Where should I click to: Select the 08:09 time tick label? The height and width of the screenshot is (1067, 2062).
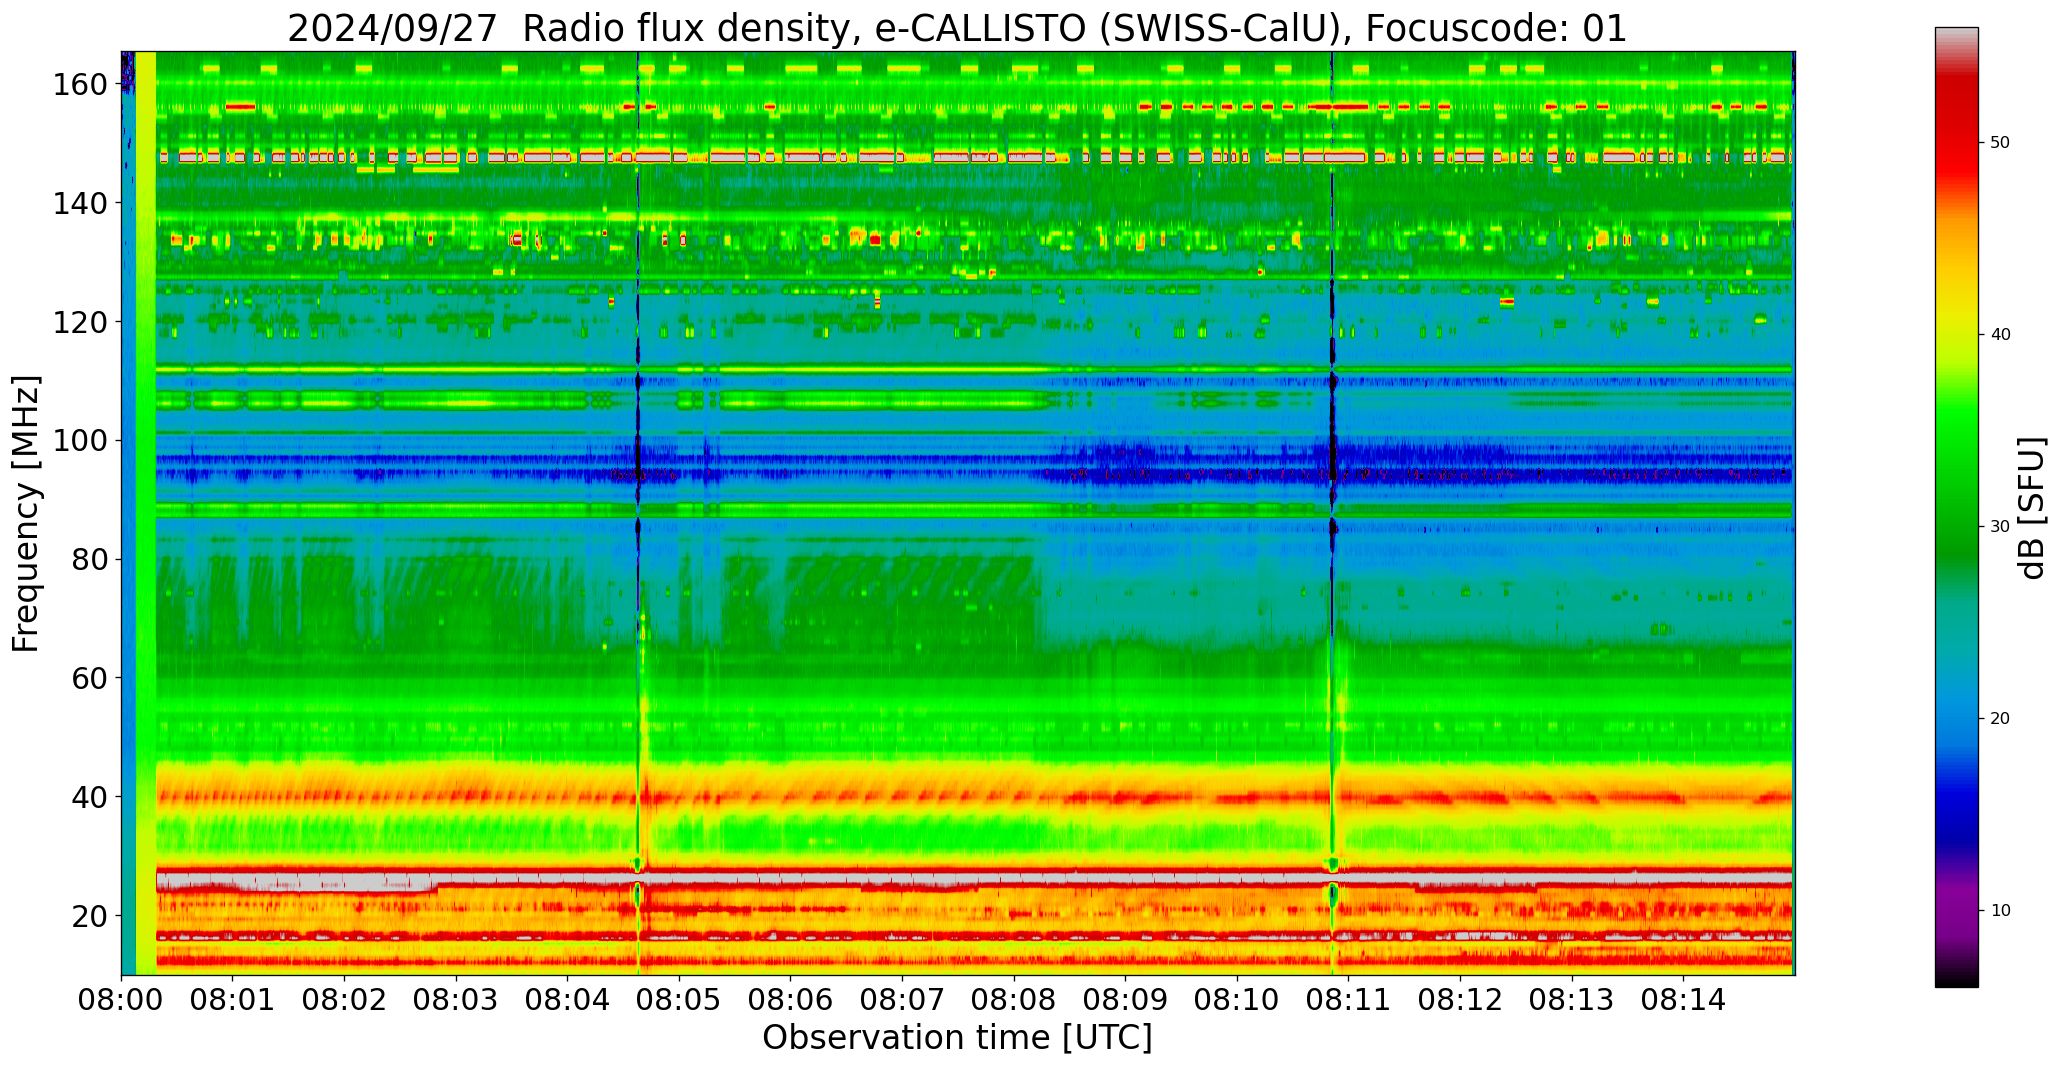tap(1126, 998)
